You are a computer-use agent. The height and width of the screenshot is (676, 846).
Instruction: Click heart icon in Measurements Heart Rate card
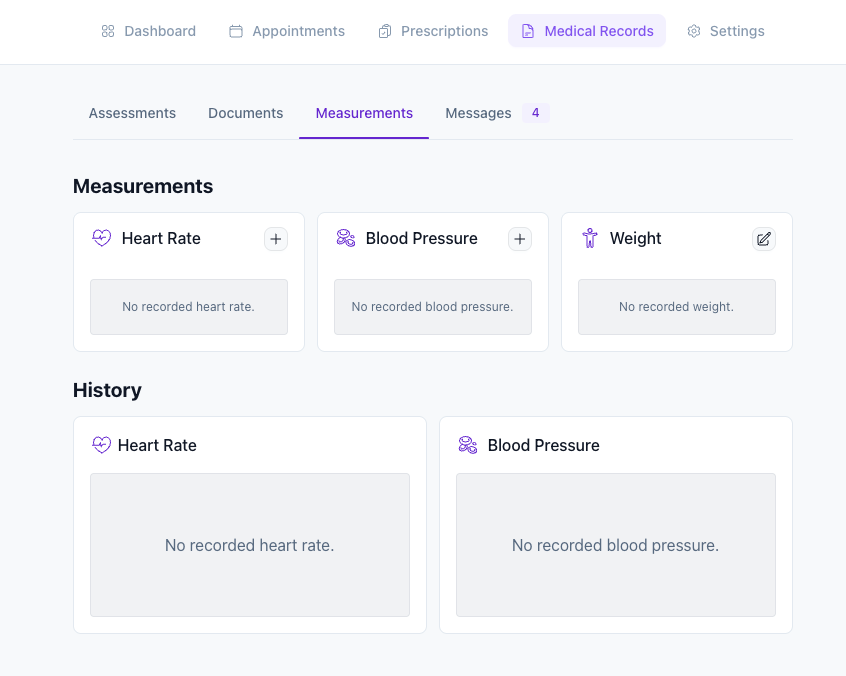pyautogui.click(x=101, y=238)
